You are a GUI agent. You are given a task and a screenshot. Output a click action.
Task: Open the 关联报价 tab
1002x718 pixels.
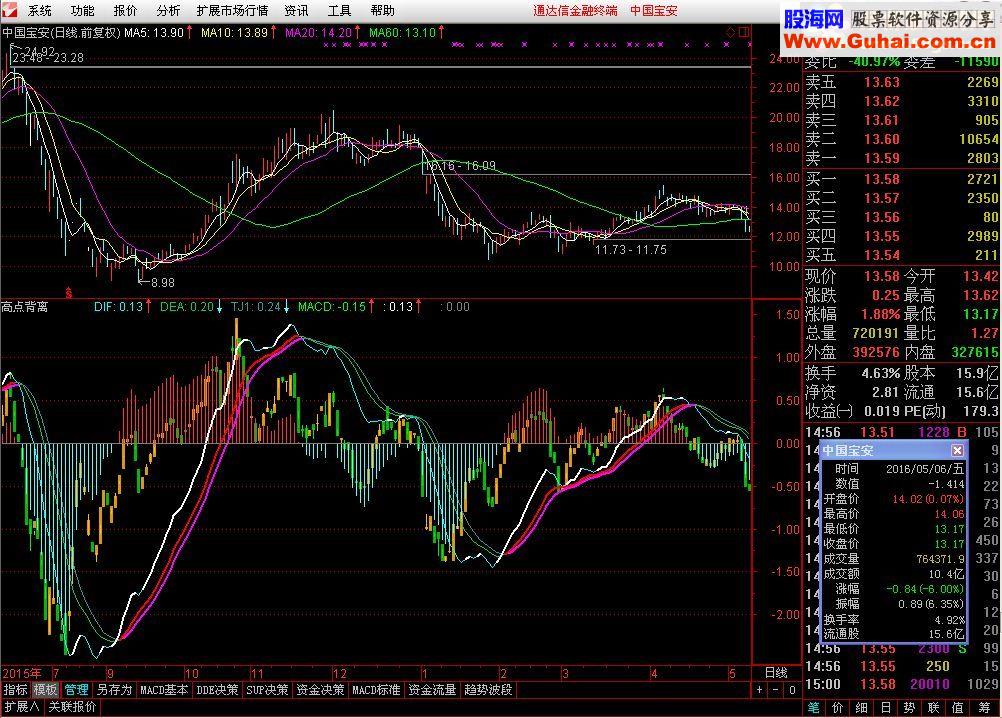pyautogui.click(x=72, y=707)
